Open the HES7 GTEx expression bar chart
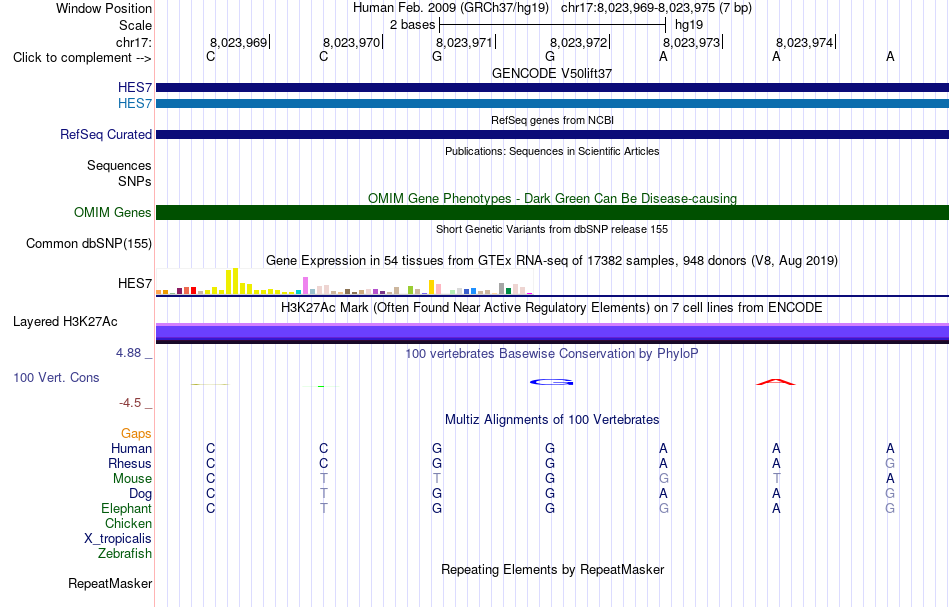This screenshot has height=607, width=950. pos(344,282)
